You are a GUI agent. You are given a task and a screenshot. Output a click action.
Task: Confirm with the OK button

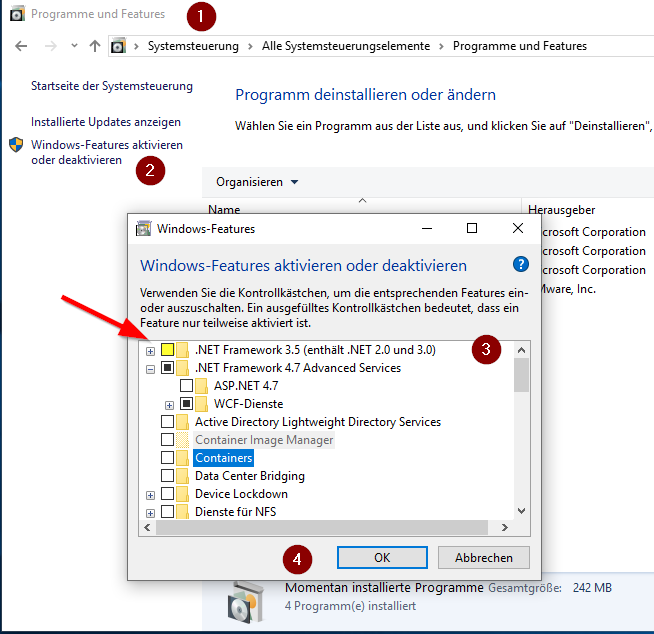[382, 558]
